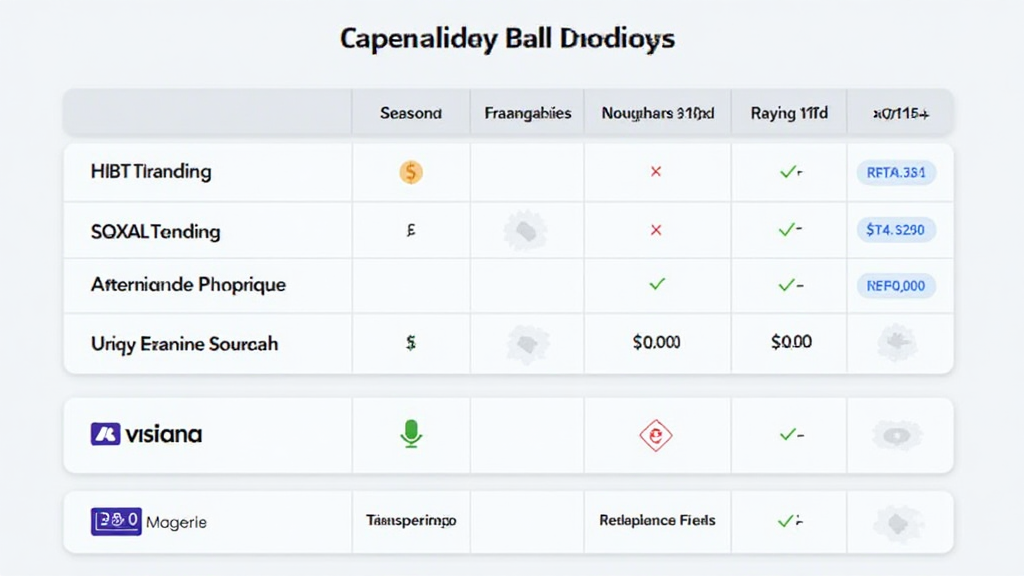Select the Fraangabiies column header
This screenshot has width=1024, height=576.
(527, 113)
